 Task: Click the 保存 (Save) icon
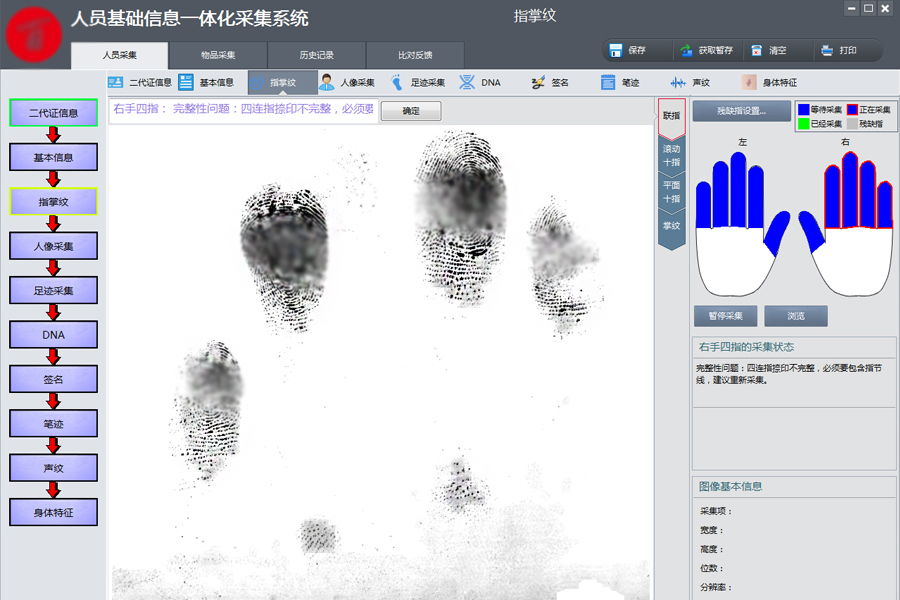[x=615, y=51]
